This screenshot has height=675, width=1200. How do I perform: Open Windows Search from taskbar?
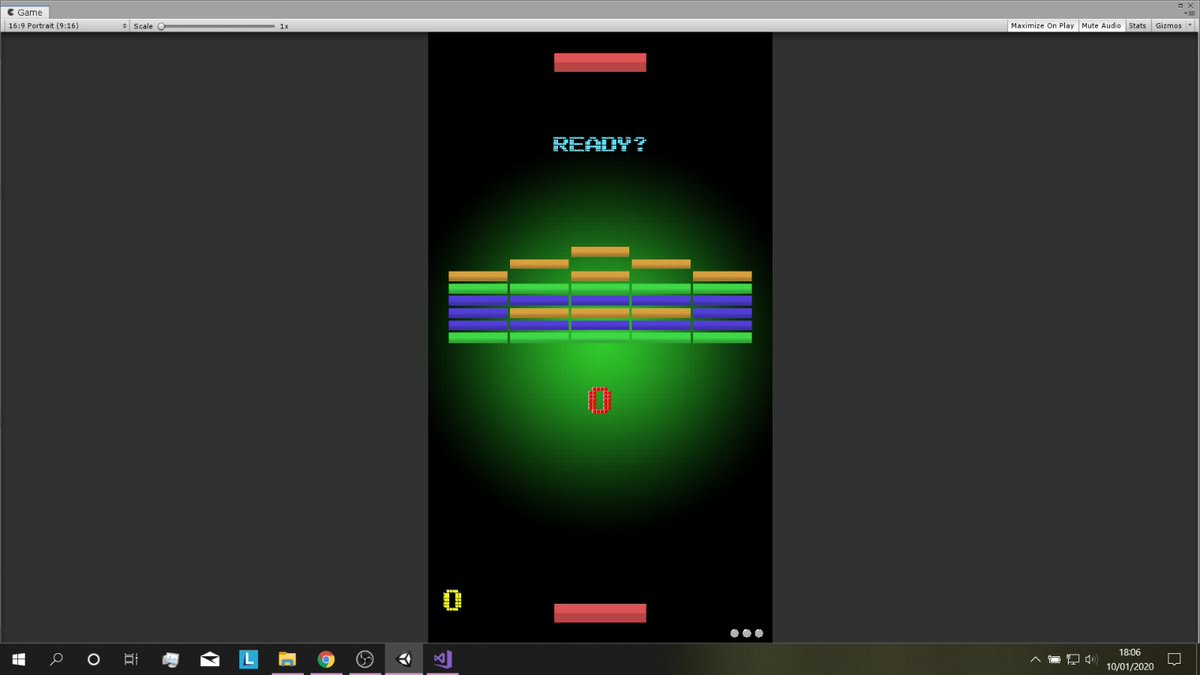[57, 659]
